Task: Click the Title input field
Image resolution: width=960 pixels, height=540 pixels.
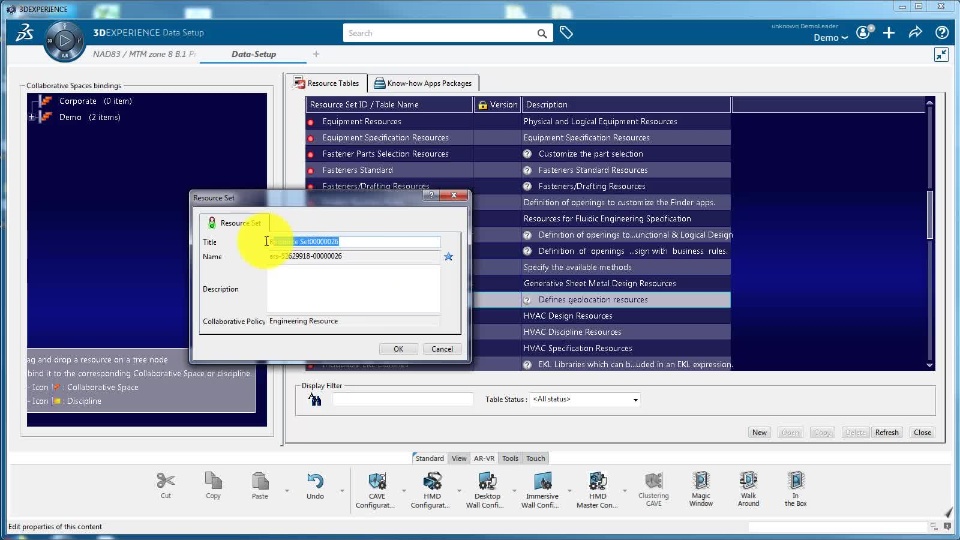Action: click(x=354, y=242)
